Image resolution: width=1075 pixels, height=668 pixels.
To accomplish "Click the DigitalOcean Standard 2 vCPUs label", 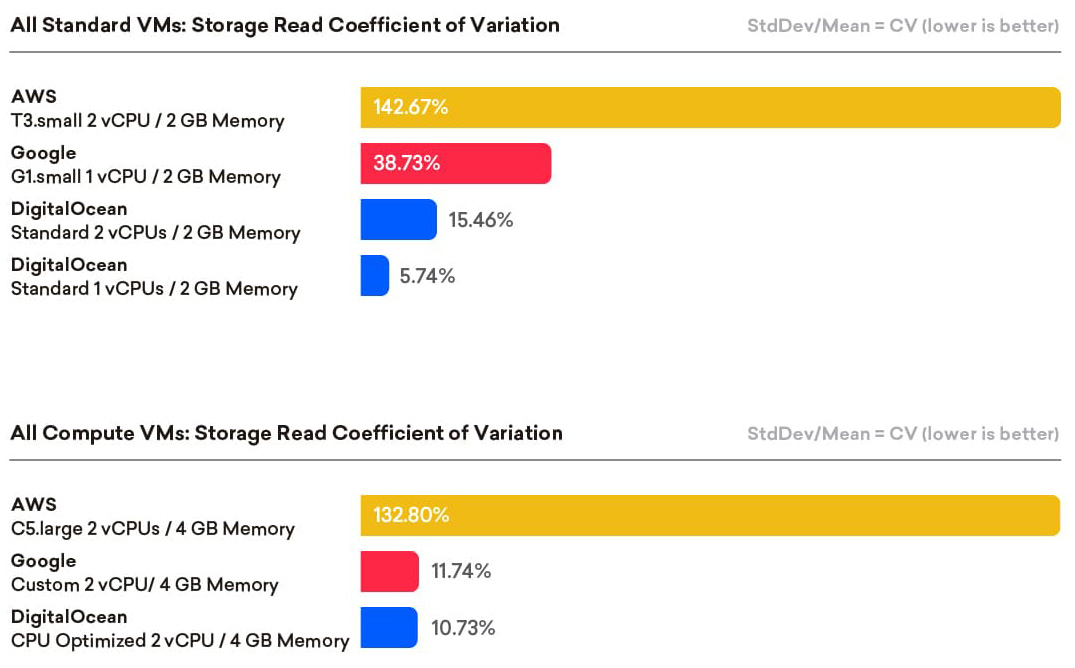I will [x=156, y=221].
